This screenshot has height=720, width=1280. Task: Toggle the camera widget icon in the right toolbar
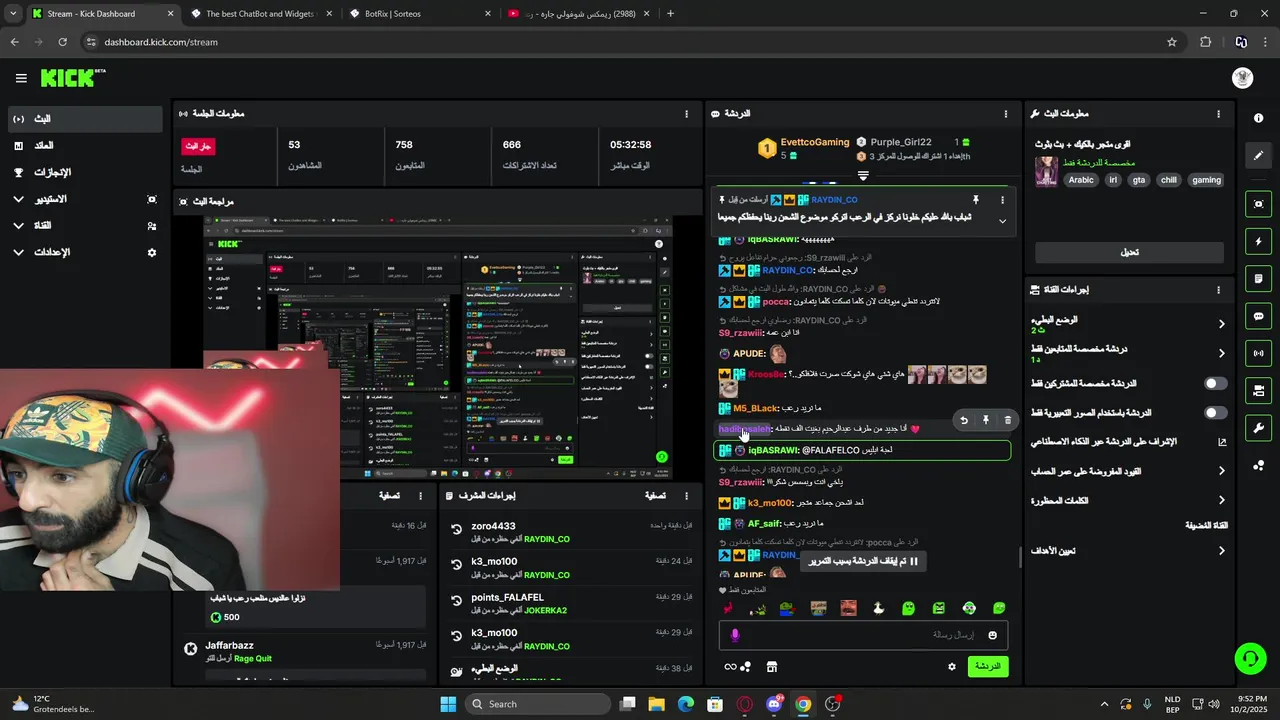coord(1258,390)
